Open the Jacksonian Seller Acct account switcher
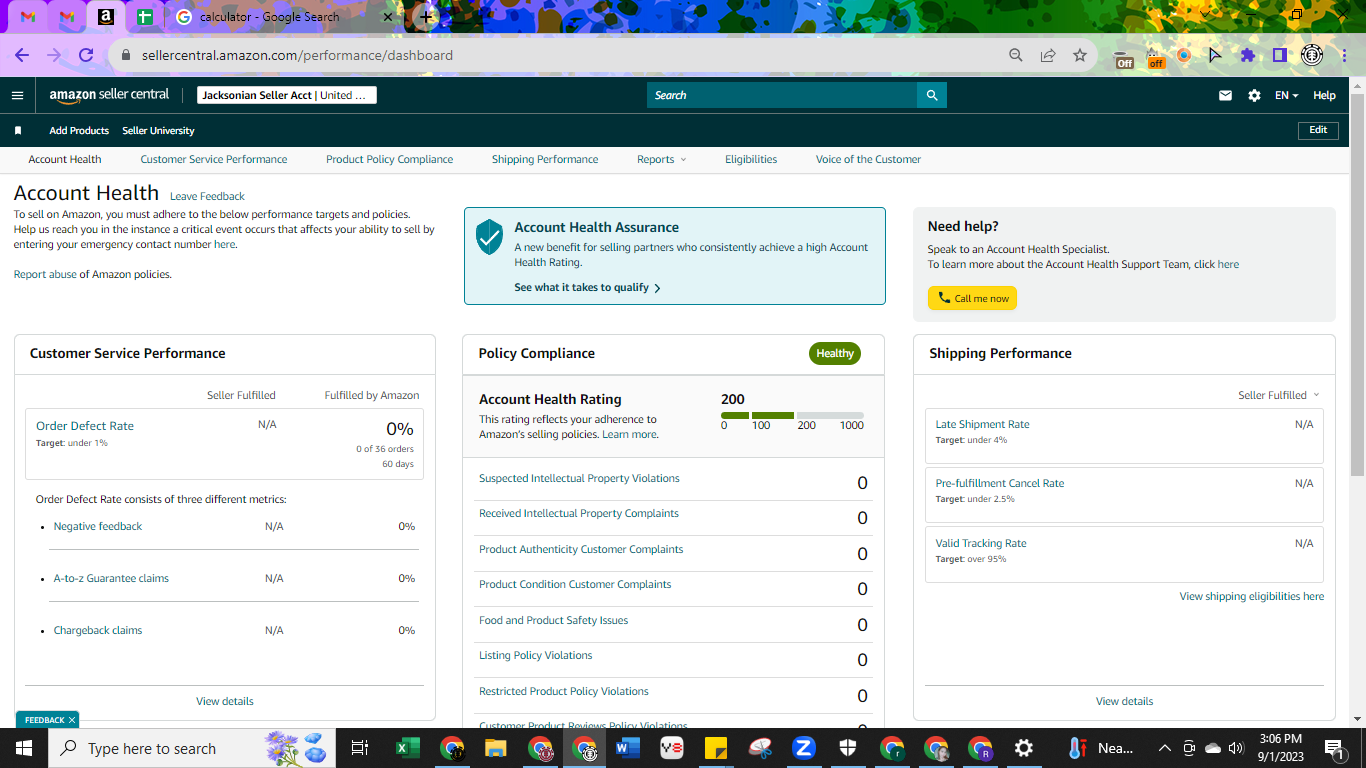This screenshot has width=1366, height=768. pos(287,95)
